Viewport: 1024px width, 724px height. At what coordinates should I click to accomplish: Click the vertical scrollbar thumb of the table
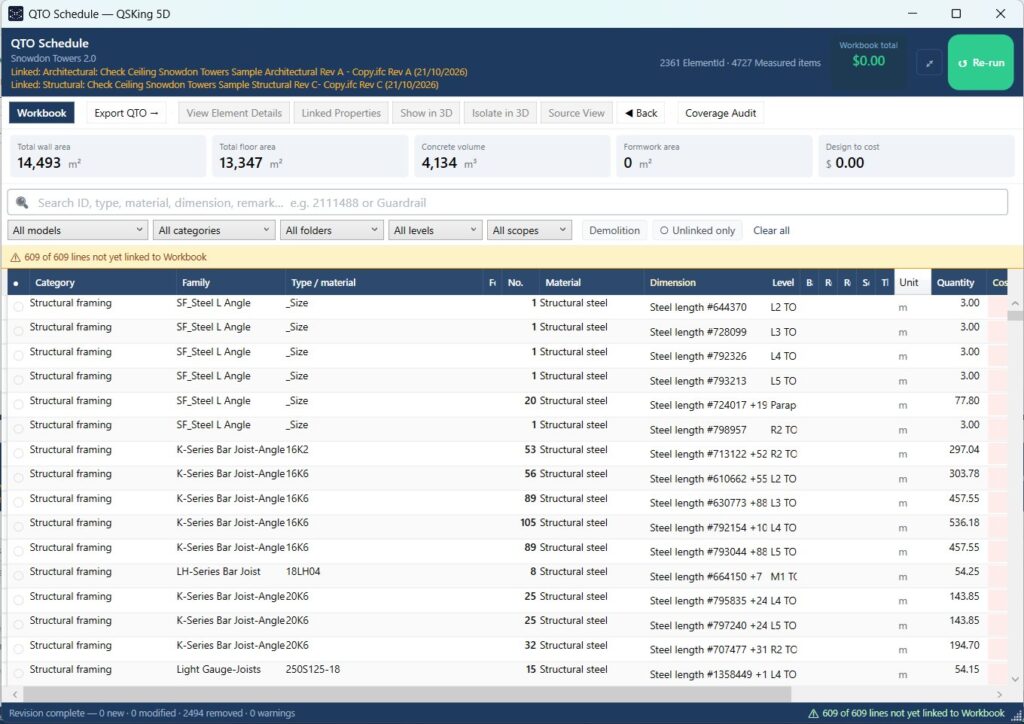point(1015,315)
